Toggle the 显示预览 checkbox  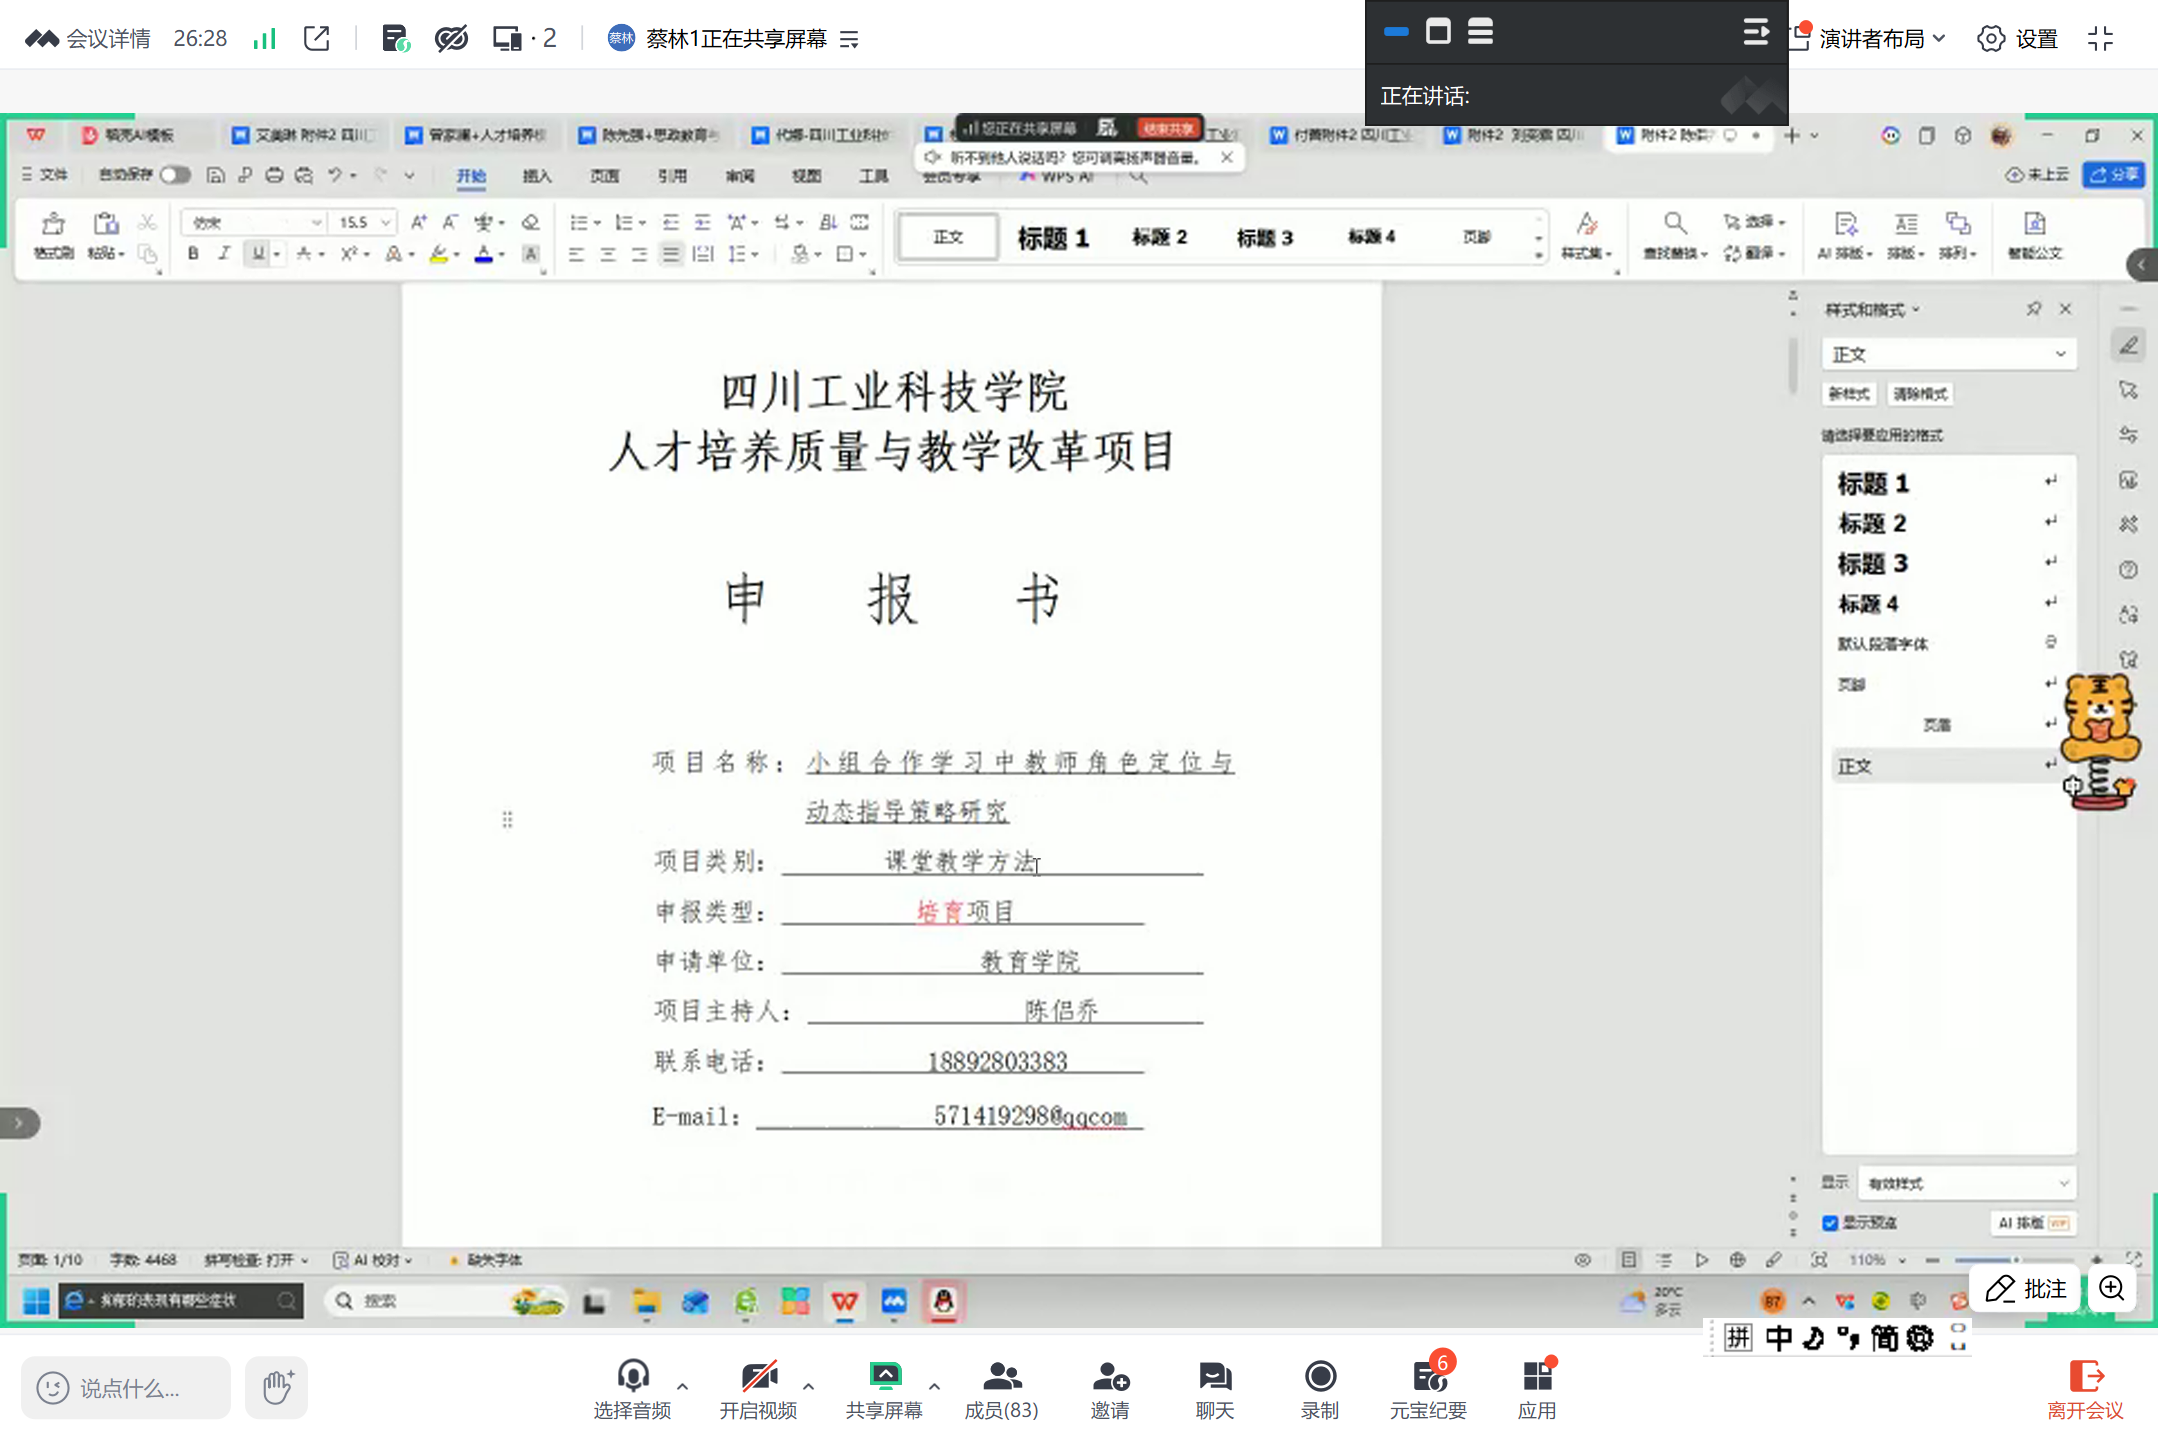point(1830,1223)
